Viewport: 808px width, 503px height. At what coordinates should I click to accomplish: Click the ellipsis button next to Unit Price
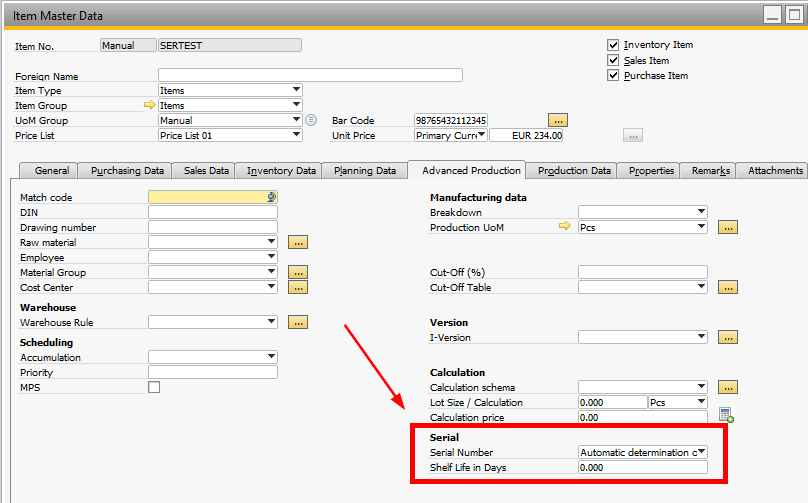[631, 135]
